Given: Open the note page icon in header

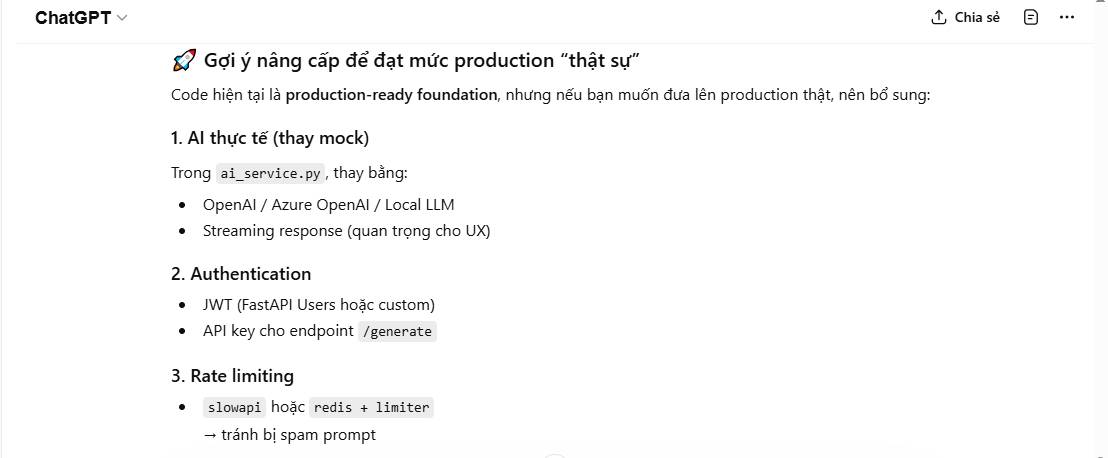Looking at the screenshot, I should point(1031,18).
